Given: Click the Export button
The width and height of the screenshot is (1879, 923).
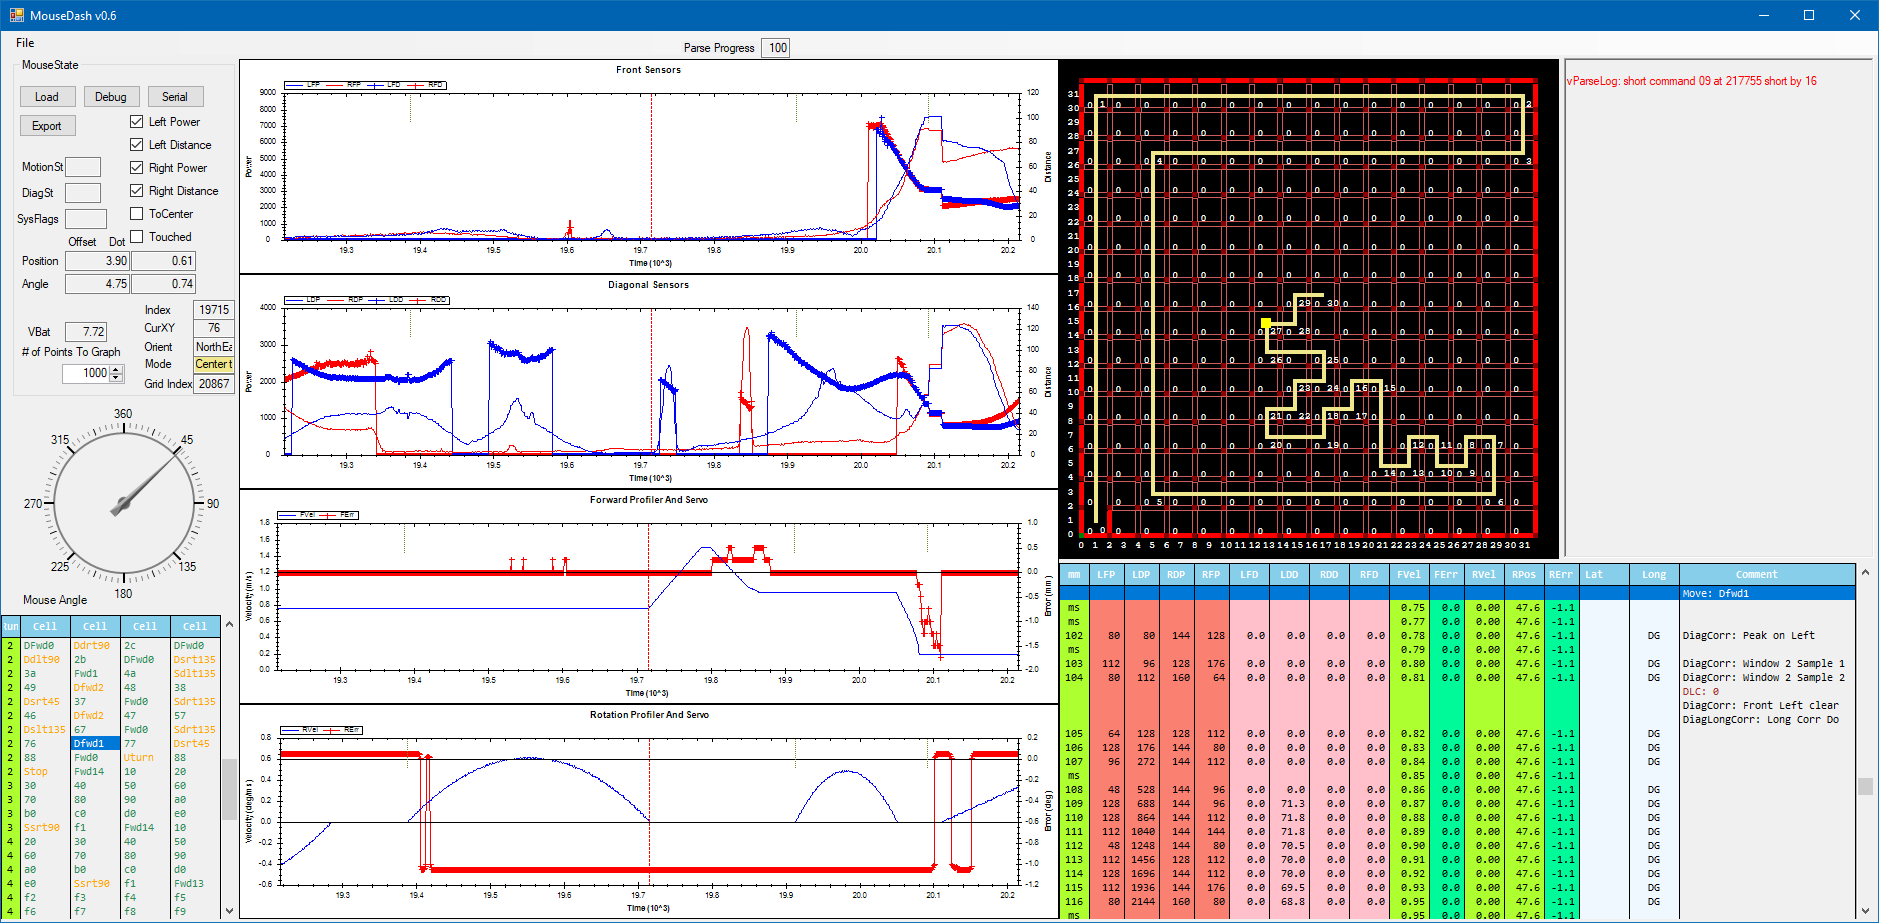Looking at the screenshot, I should point(47,126).
